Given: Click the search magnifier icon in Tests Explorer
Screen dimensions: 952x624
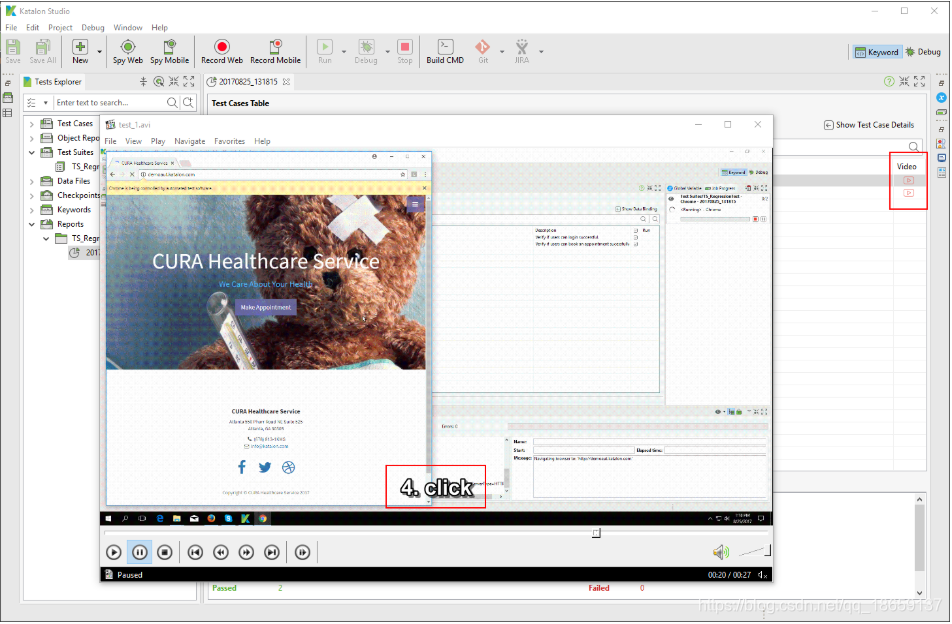Looking at the screenshot, I should click(x=172, y=103).
